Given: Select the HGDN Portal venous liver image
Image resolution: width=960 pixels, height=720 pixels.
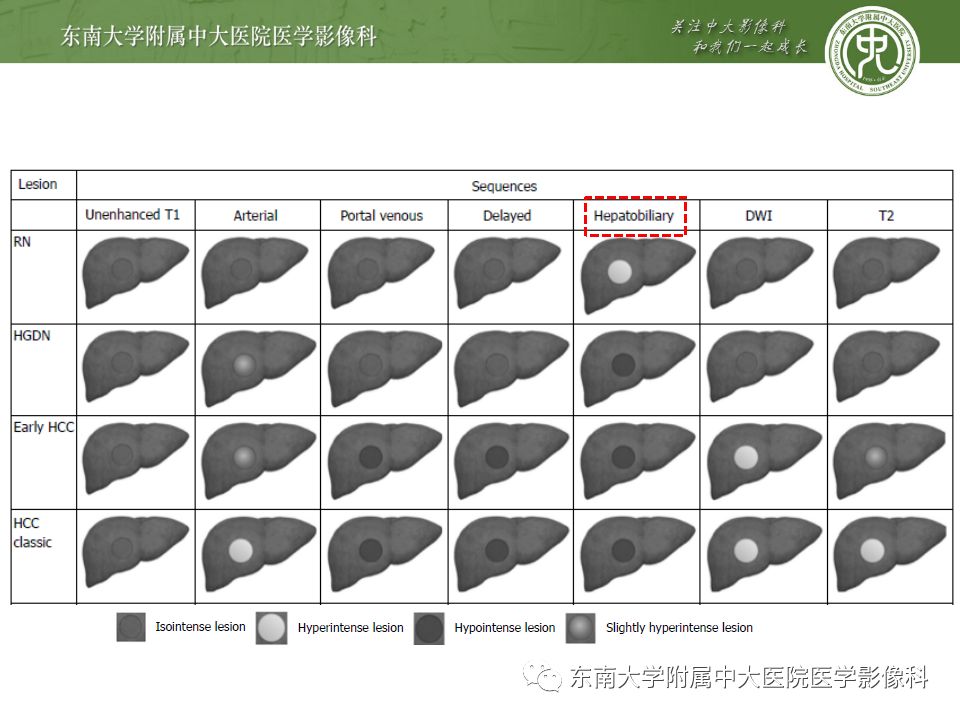Looking at the screenshot, I should tap(384, 369).
